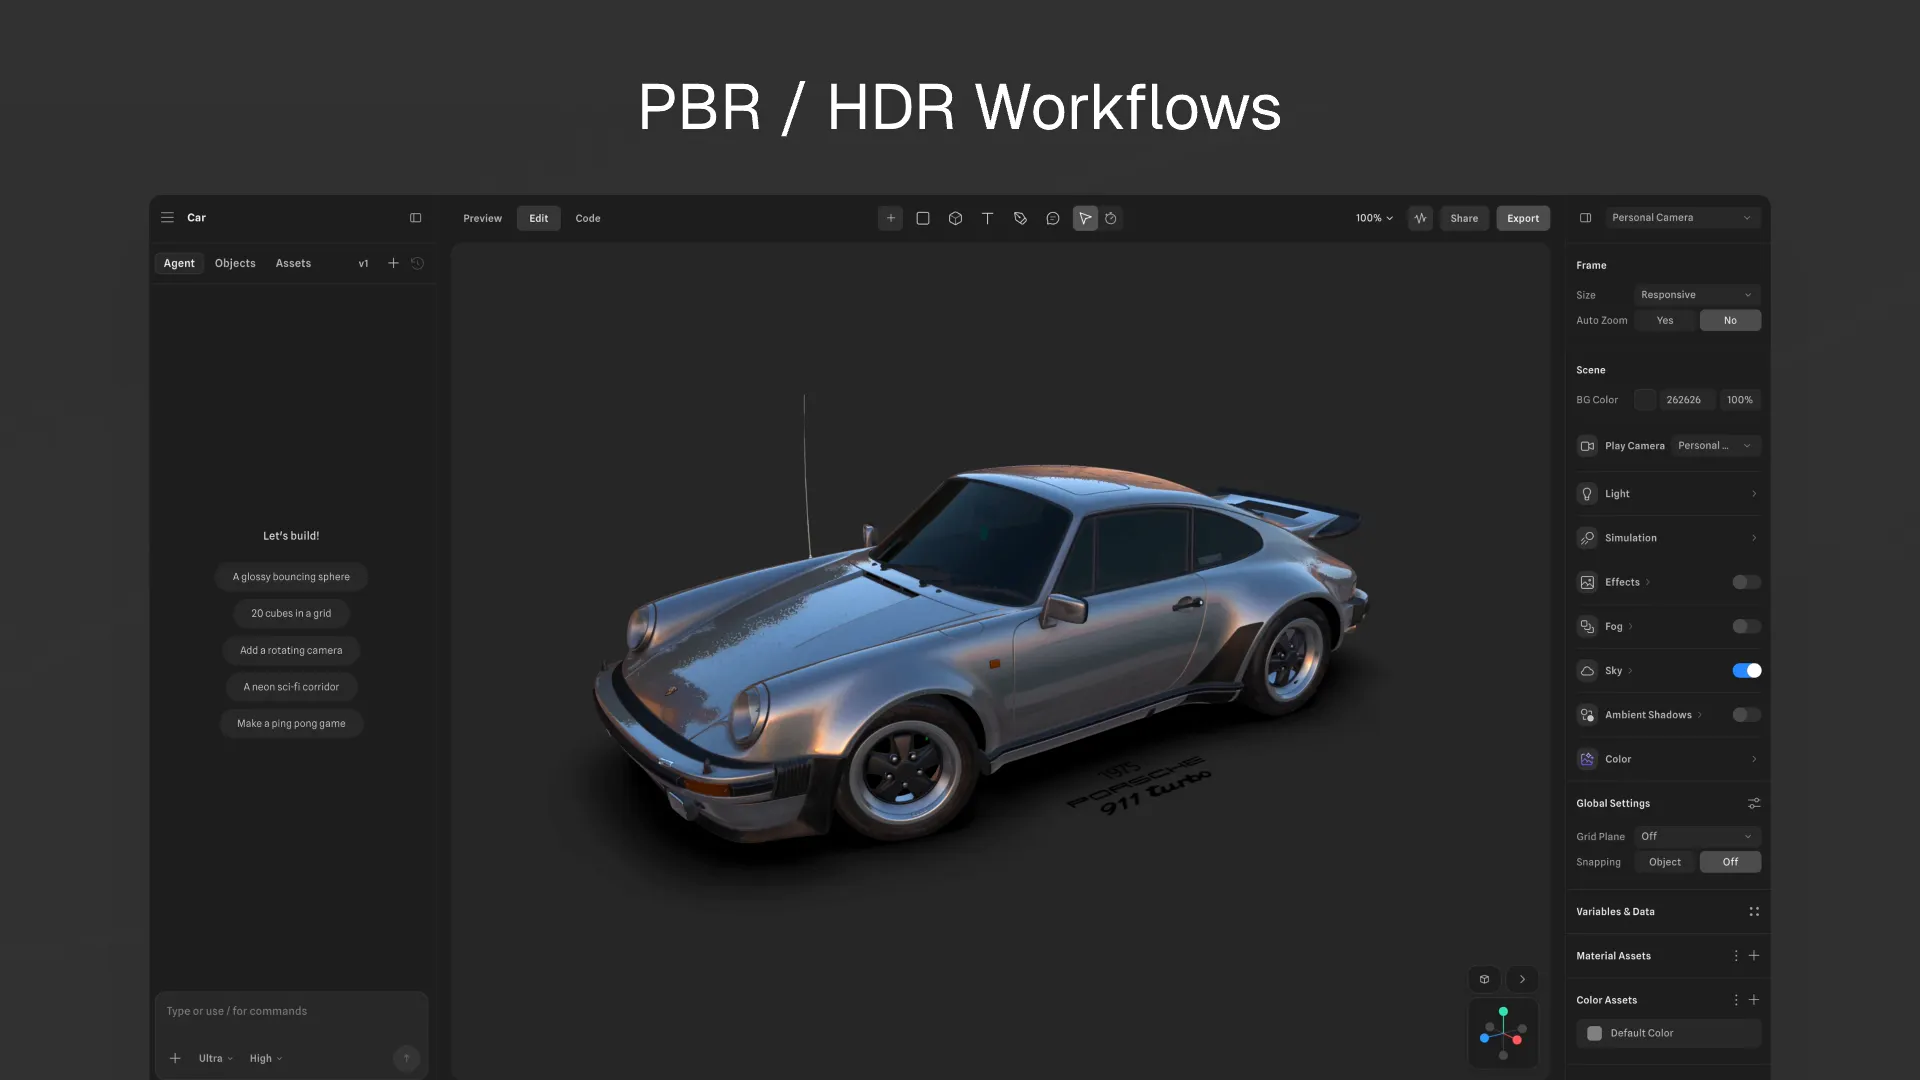Select the Text tool
The height and width of the screenshot is (1080, 1920).
click(988, 218)
